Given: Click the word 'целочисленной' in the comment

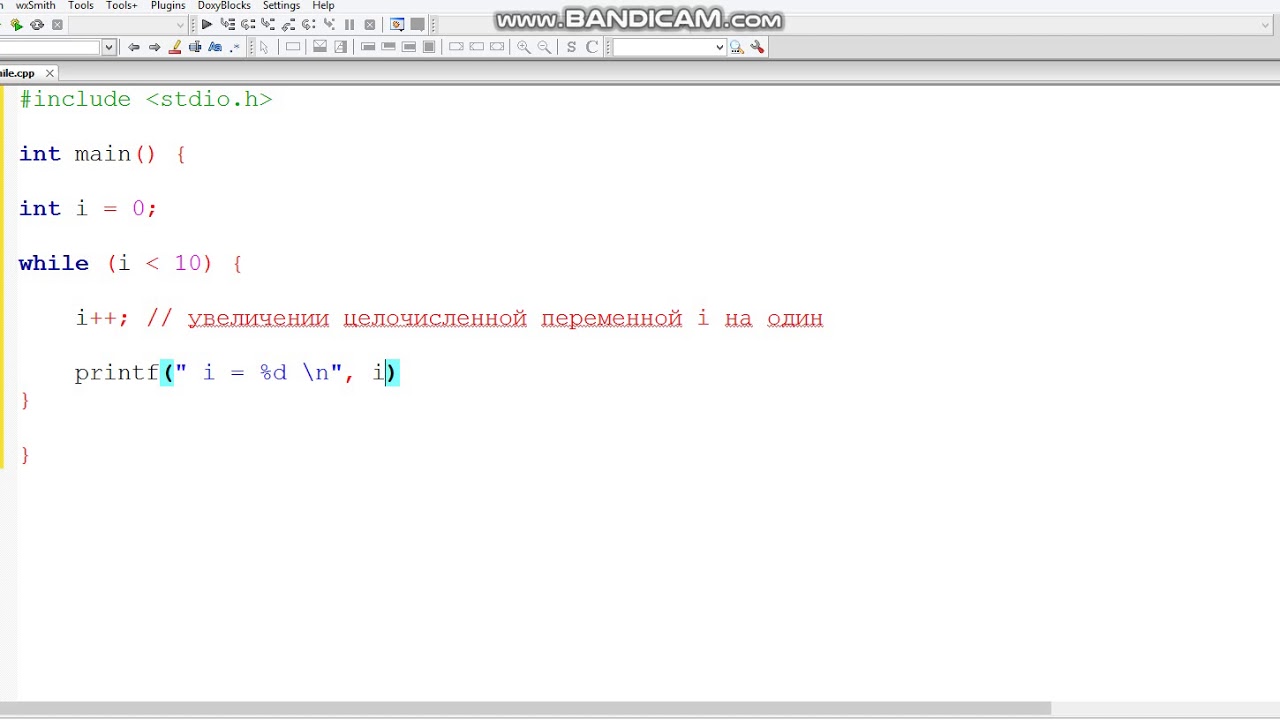Looking at the screenshot, I should click(x=435, y=318).
